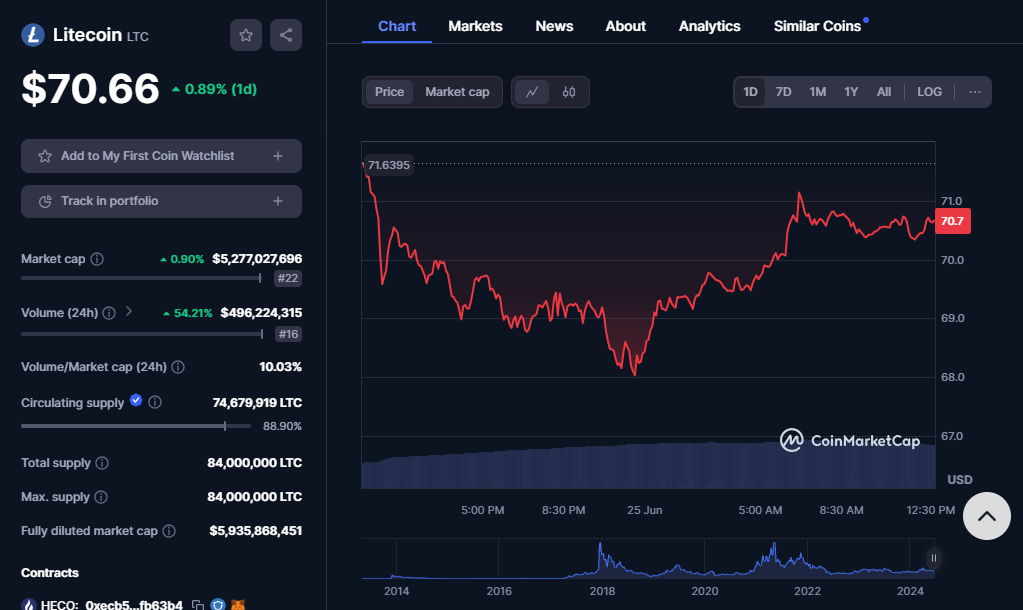Show Market cap info tooltip icon
The height and width of the screenshot is (610, 1023).
[97, 259]
